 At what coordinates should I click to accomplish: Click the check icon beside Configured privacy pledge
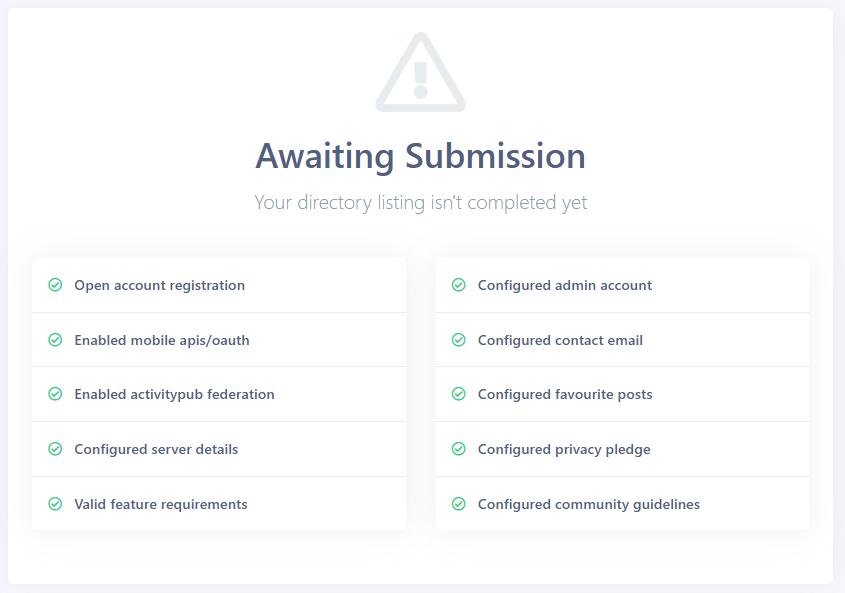click(x=459, y=449)
